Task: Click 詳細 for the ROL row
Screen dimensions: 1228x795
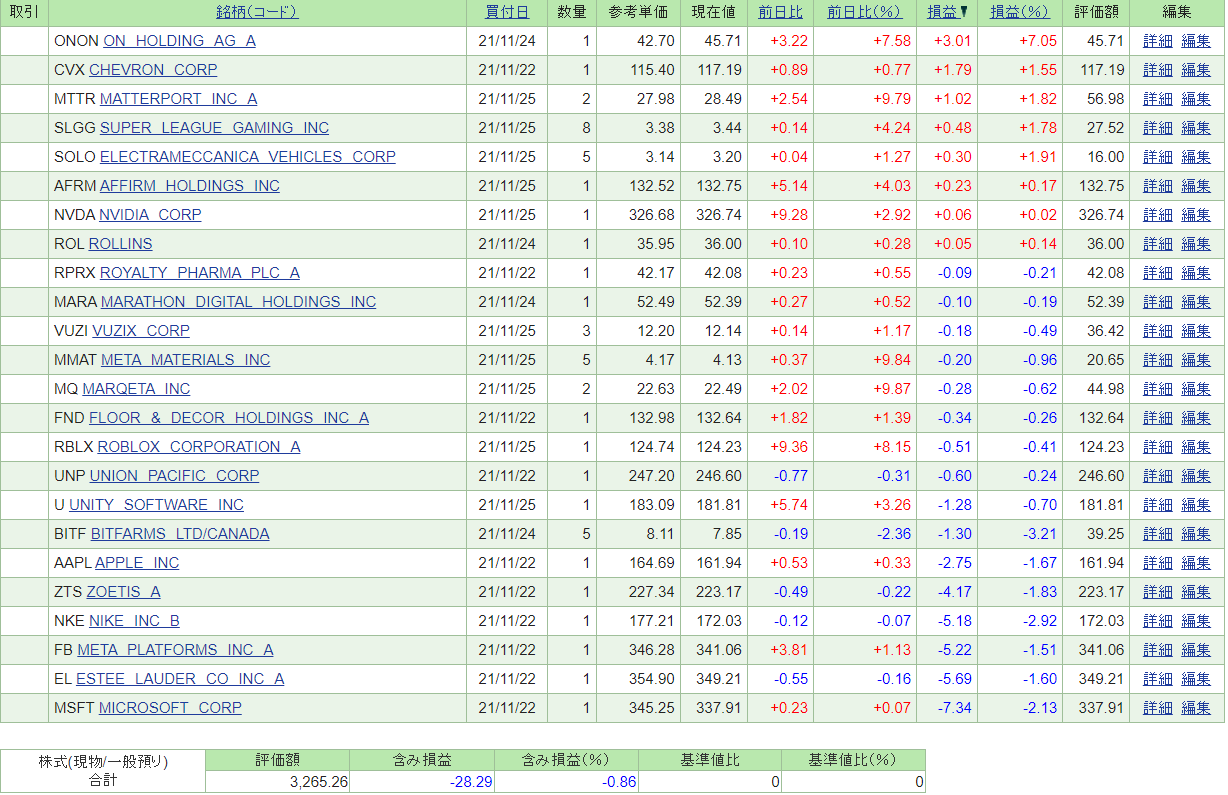Action: tap(1158, 244)
